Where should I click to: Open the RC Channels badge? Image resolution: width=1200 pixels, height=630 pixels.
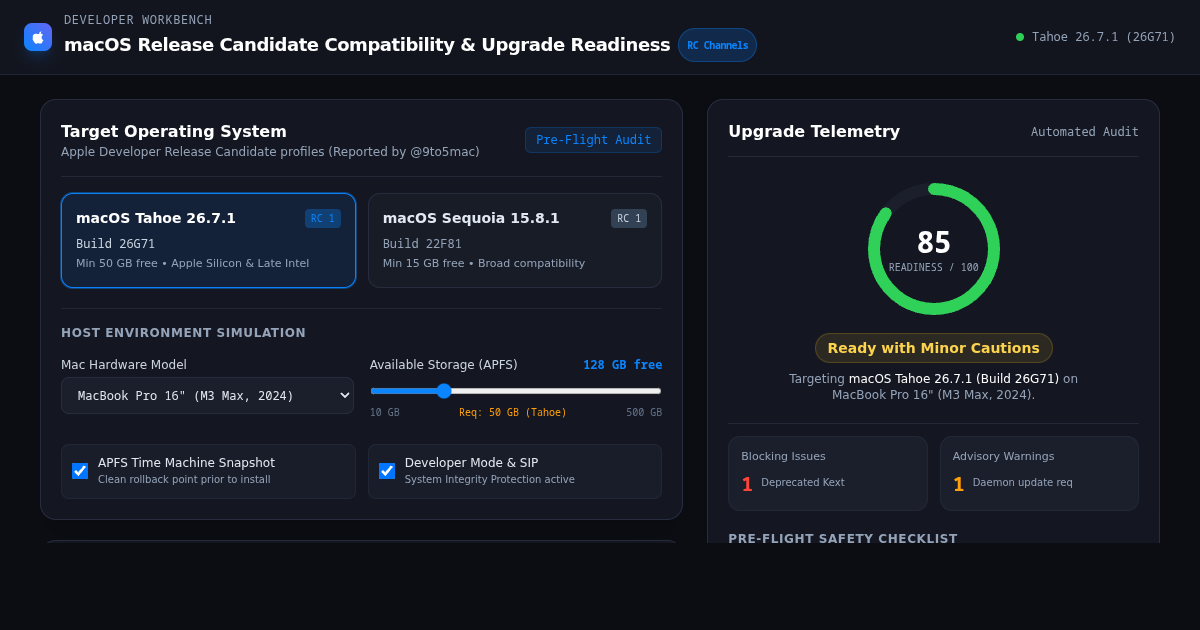pyautogui.click(x=717, y=45)
